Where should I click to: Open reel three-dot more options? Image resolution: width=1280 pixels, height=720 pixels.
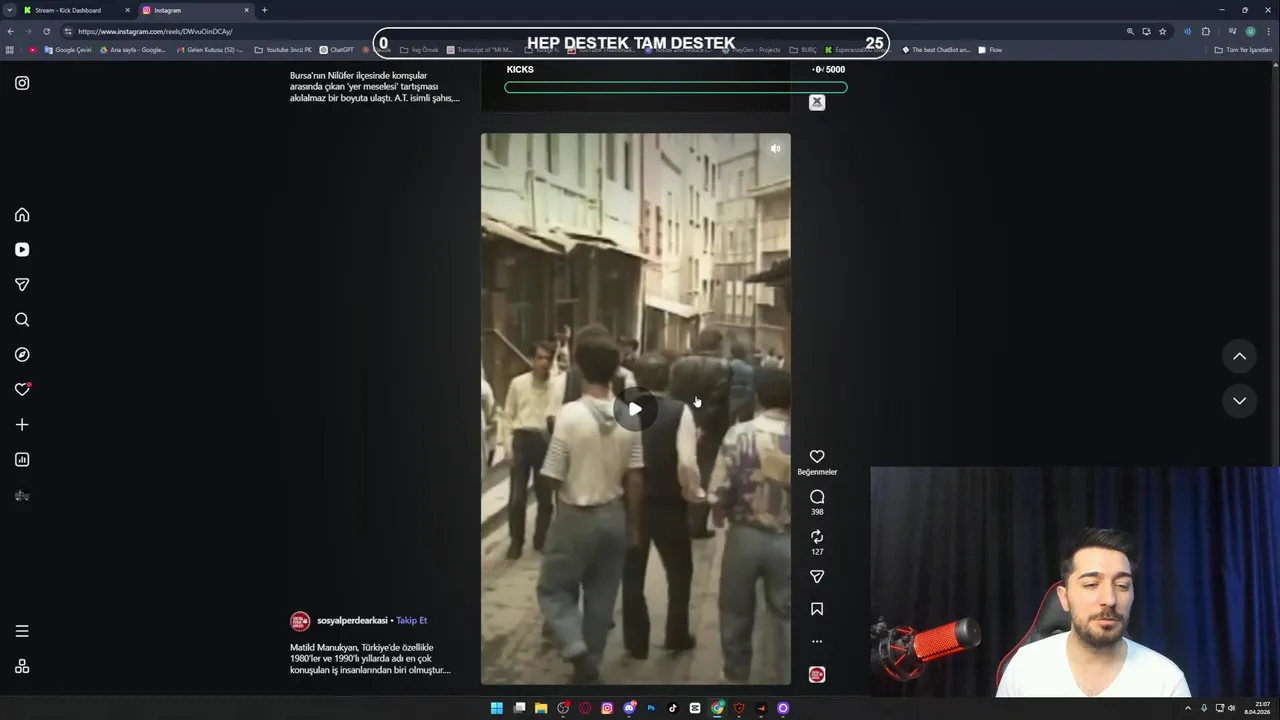817,642
